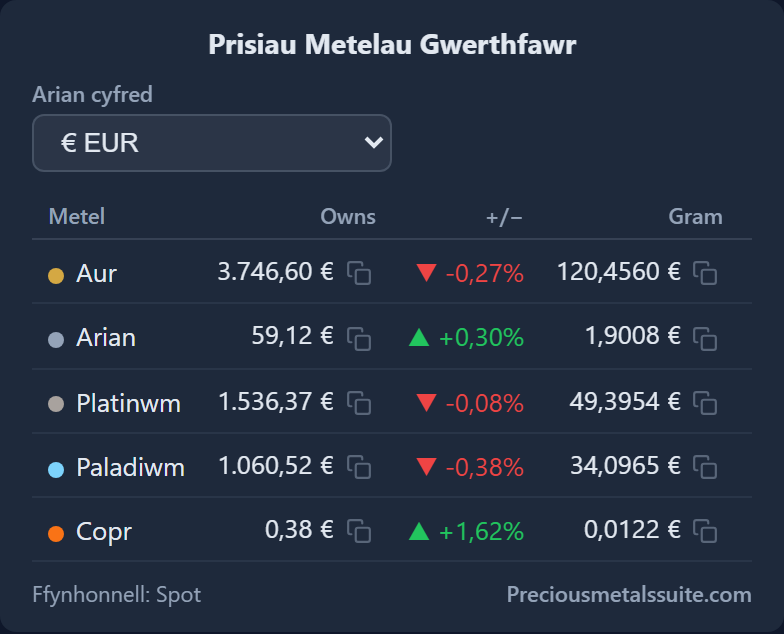Click the Copr +1,62% change value
The height and width of the screenshot is (634, 784).
coord(481,531)
